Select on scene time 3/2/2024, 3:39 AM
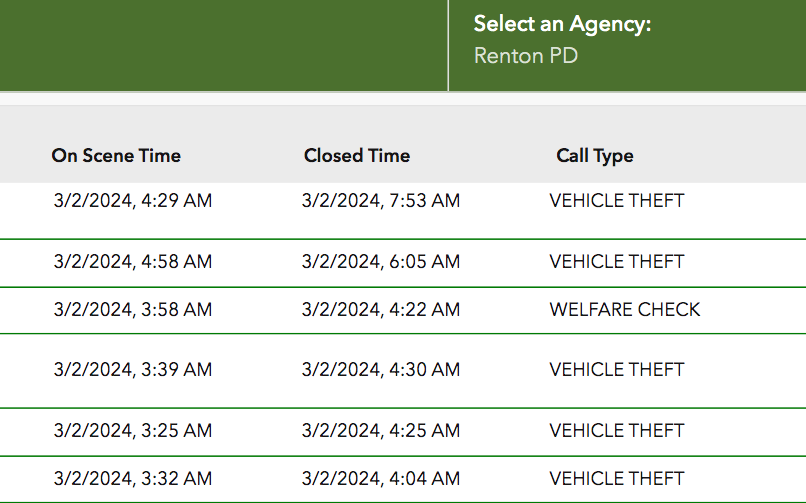 pos(133,370)
